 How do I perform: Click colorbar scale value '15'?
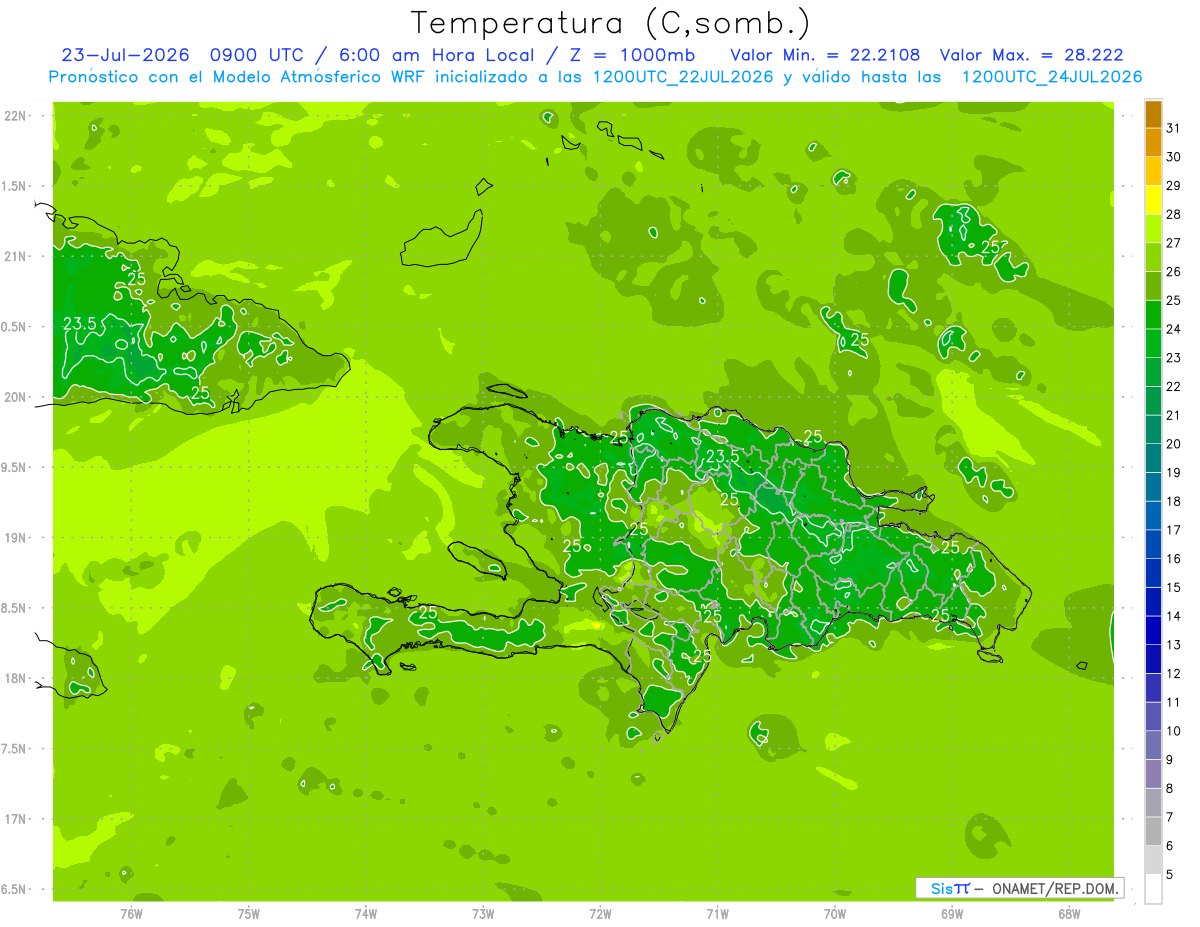coord(1173,587)
